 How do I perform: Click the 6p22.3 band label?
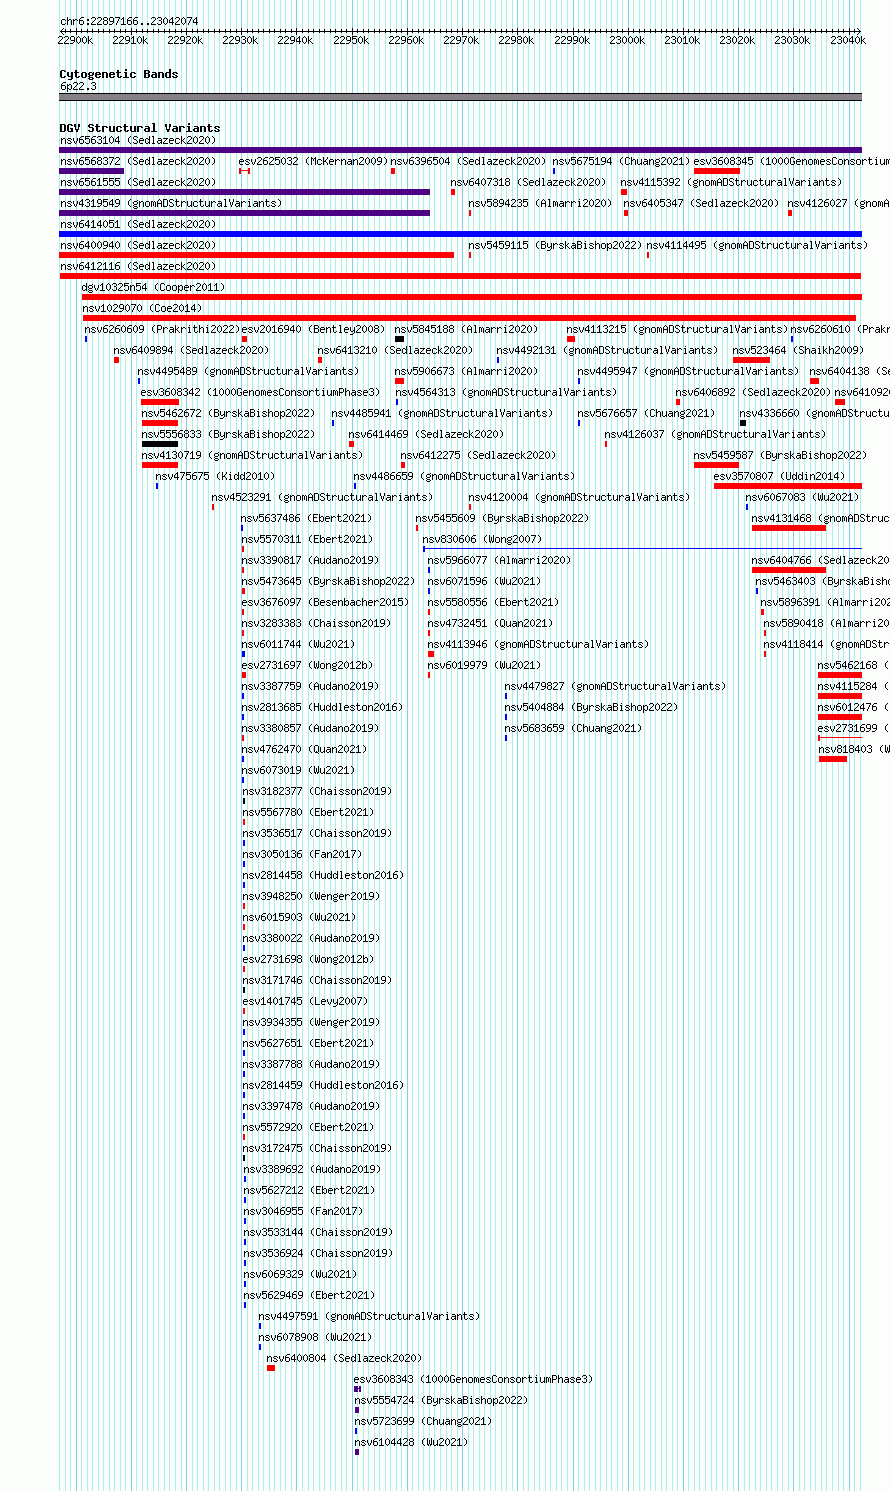point(78,86)
